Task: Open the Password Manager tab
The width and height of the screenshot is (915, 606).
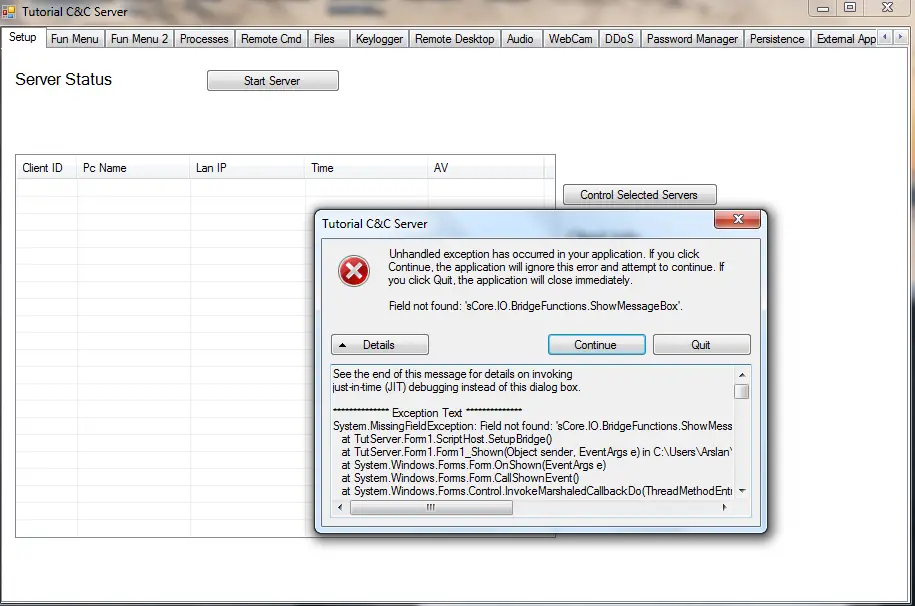Action: (x=693, y=39)
